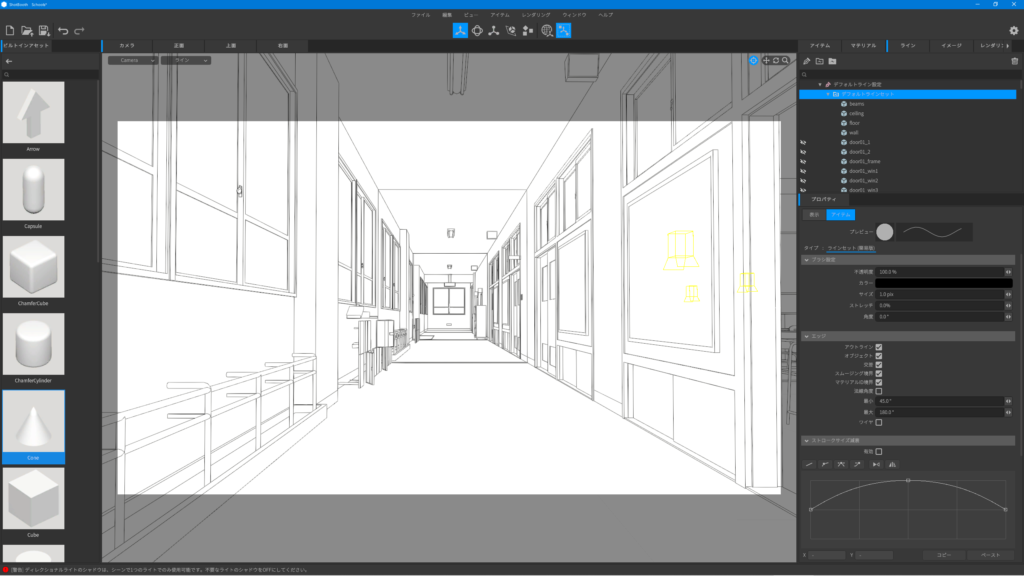Select the scale axis tool in center toolbar
The width and height of the screenshot is (1024, 576).
[494, 30]
